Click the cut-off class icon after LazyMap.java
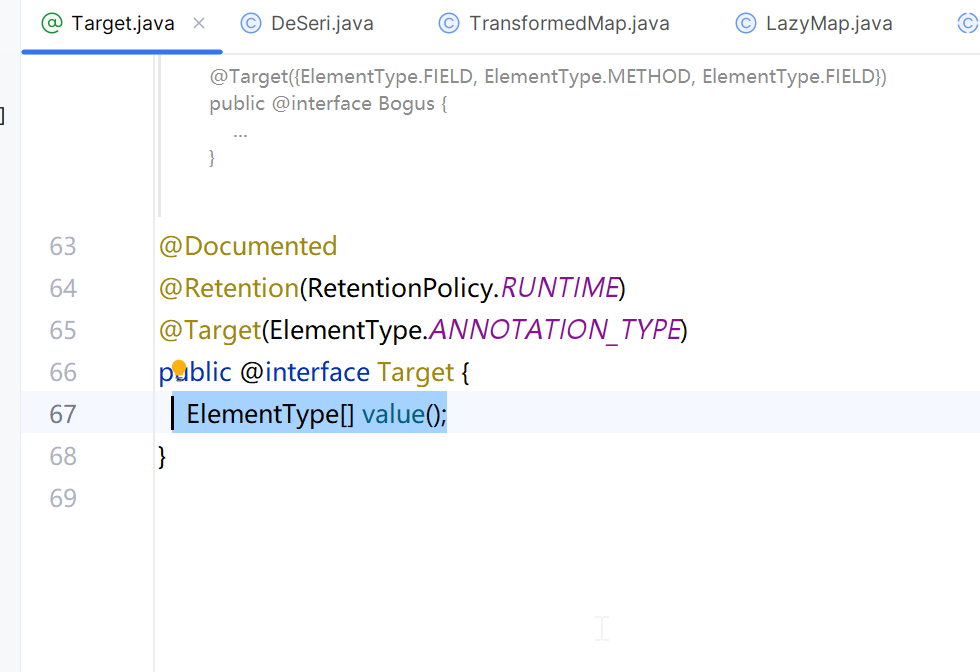980x672 pixels. click(968, 24)
